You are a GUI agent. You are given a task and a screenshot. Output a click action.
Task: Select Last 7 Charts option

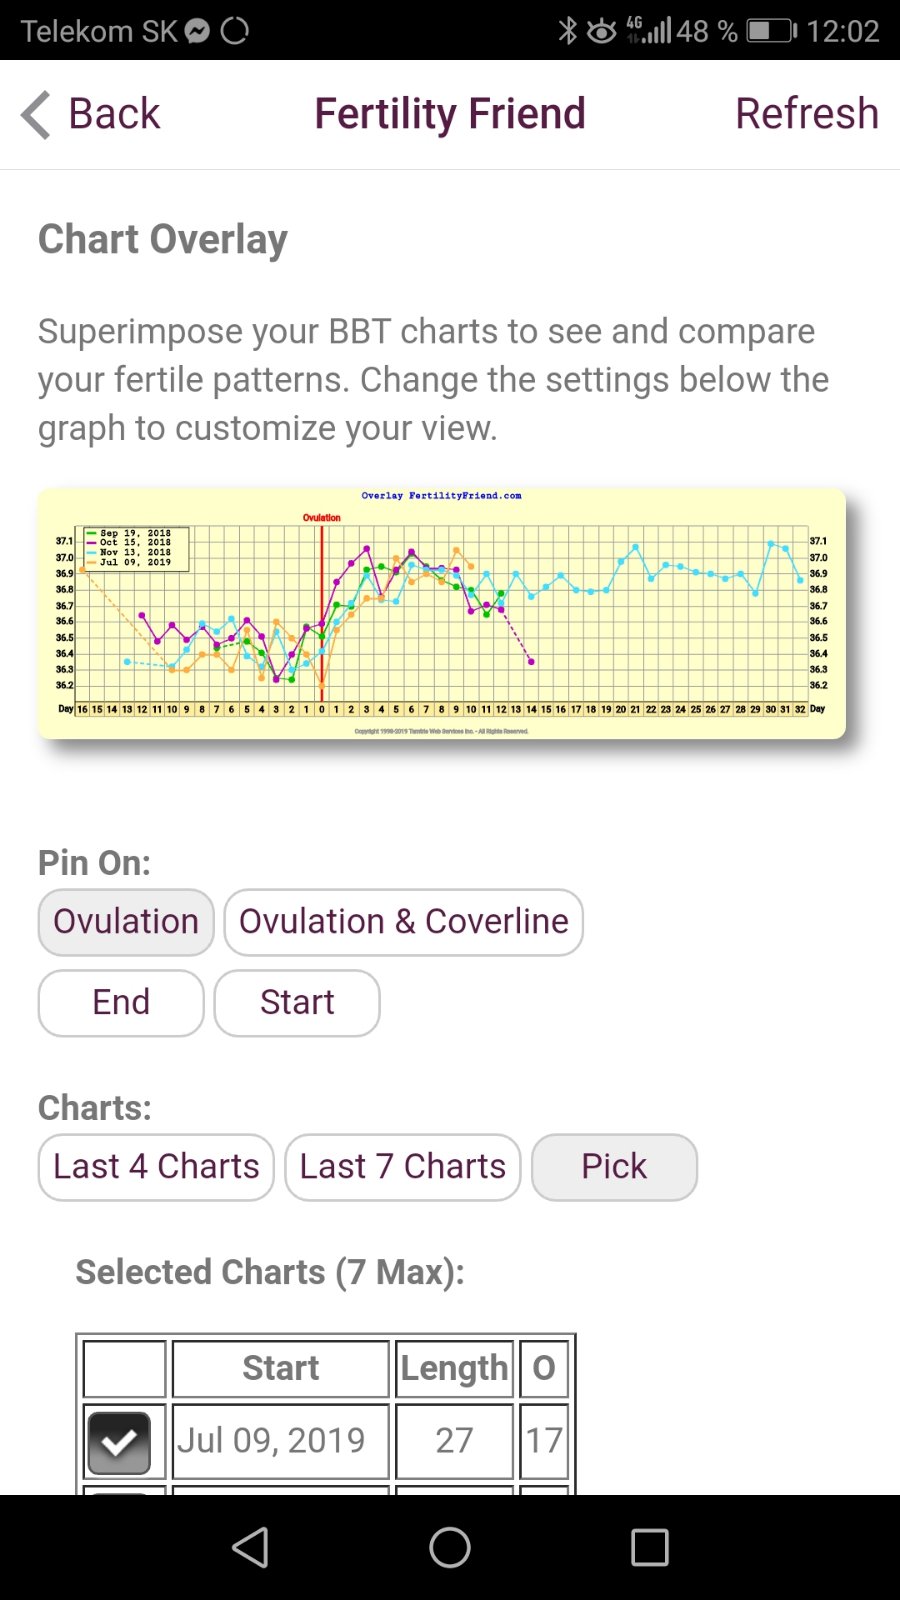pos(403,1167)
